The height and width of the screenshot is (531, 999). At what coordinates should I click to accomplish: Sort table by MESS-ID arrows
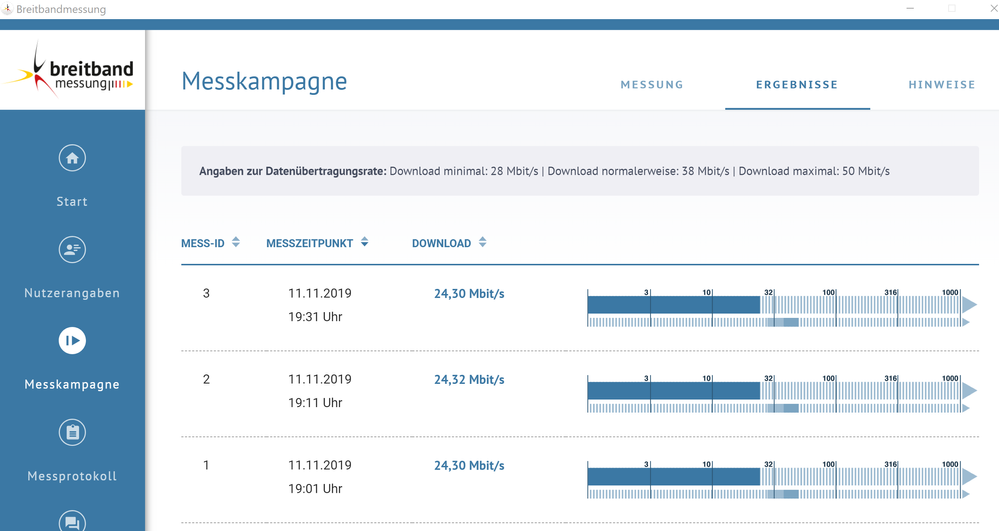[x=236, y=242]
